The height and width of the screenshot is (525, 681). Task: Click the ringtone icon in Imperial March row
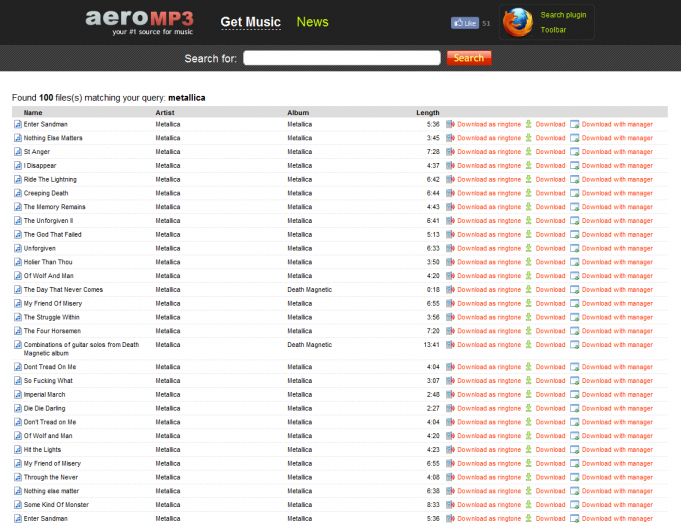[x=450, y=394]
